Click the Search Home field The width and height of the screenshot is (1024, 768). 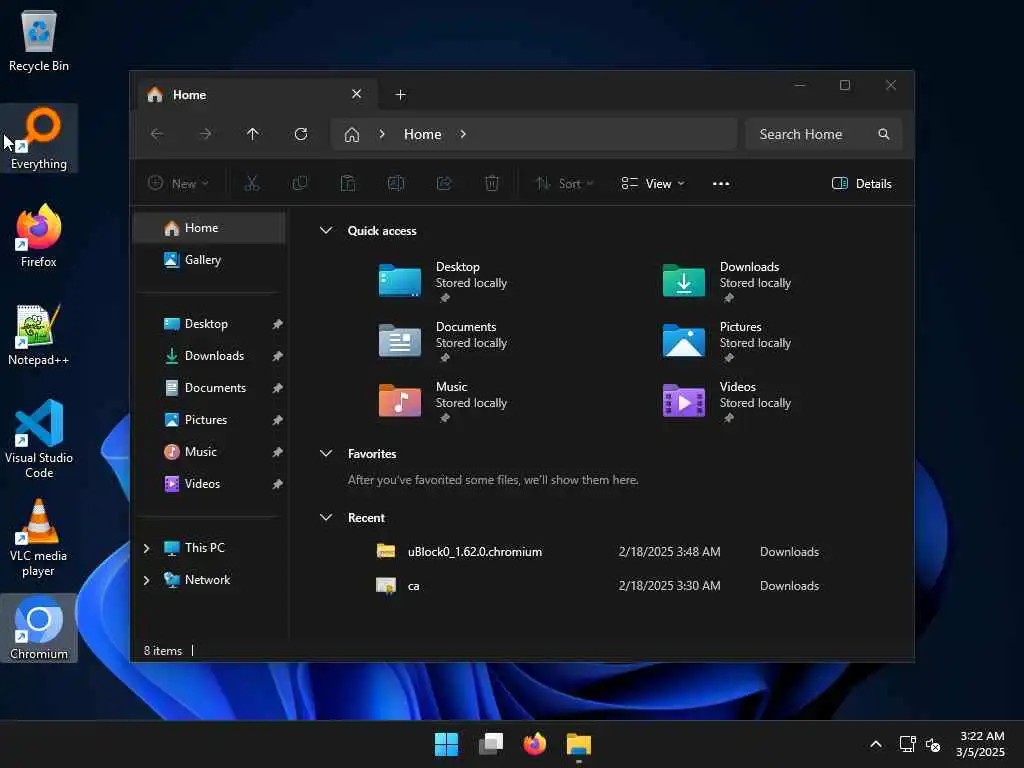[824, 134]
